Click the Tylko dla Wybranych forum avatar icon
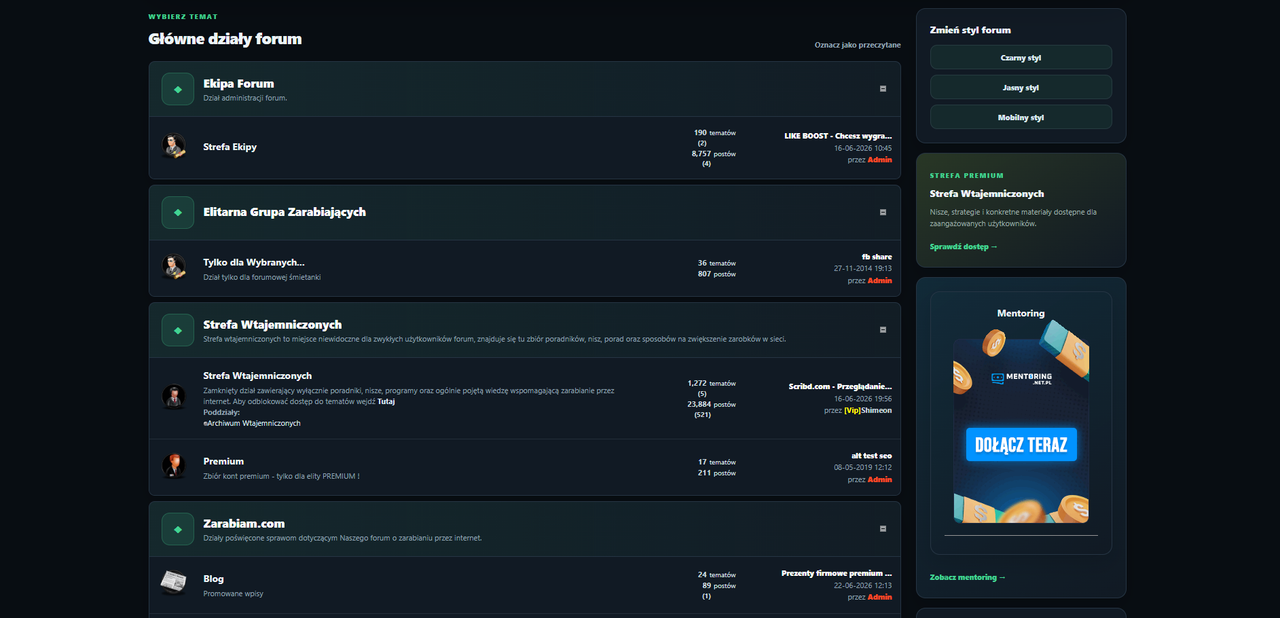 pos(174,267)
